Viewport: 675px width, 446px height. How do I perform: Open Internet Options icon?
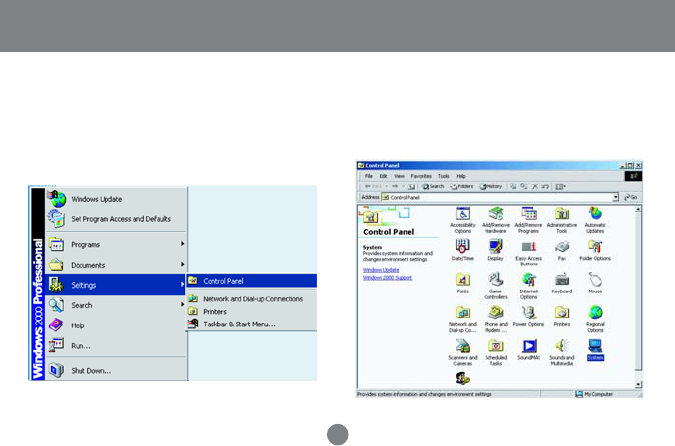tap(528, 286)
